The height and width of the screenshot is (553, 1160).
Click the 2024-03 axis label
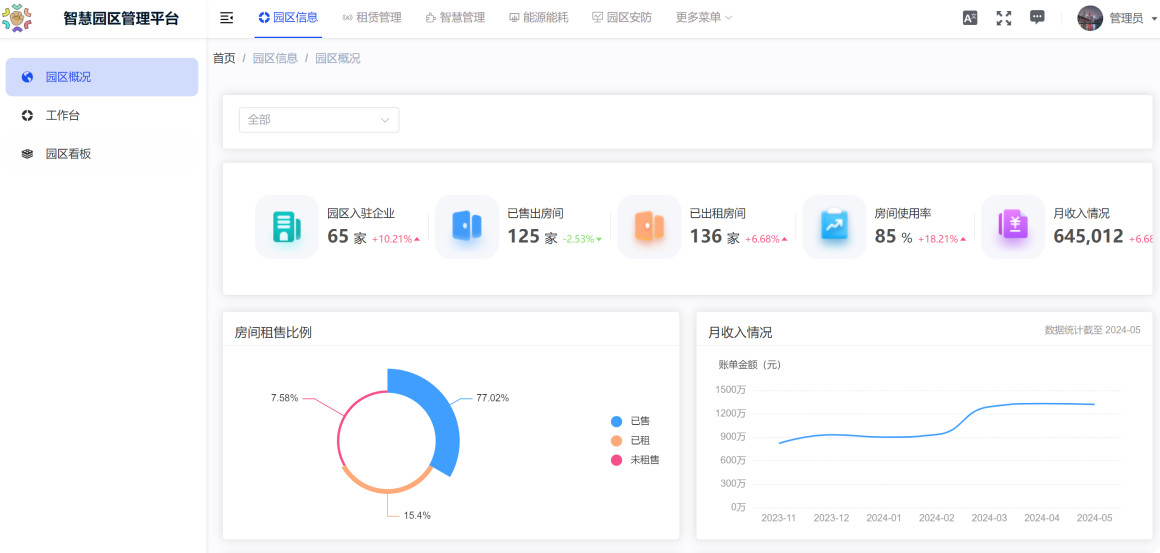pos(989,518)
